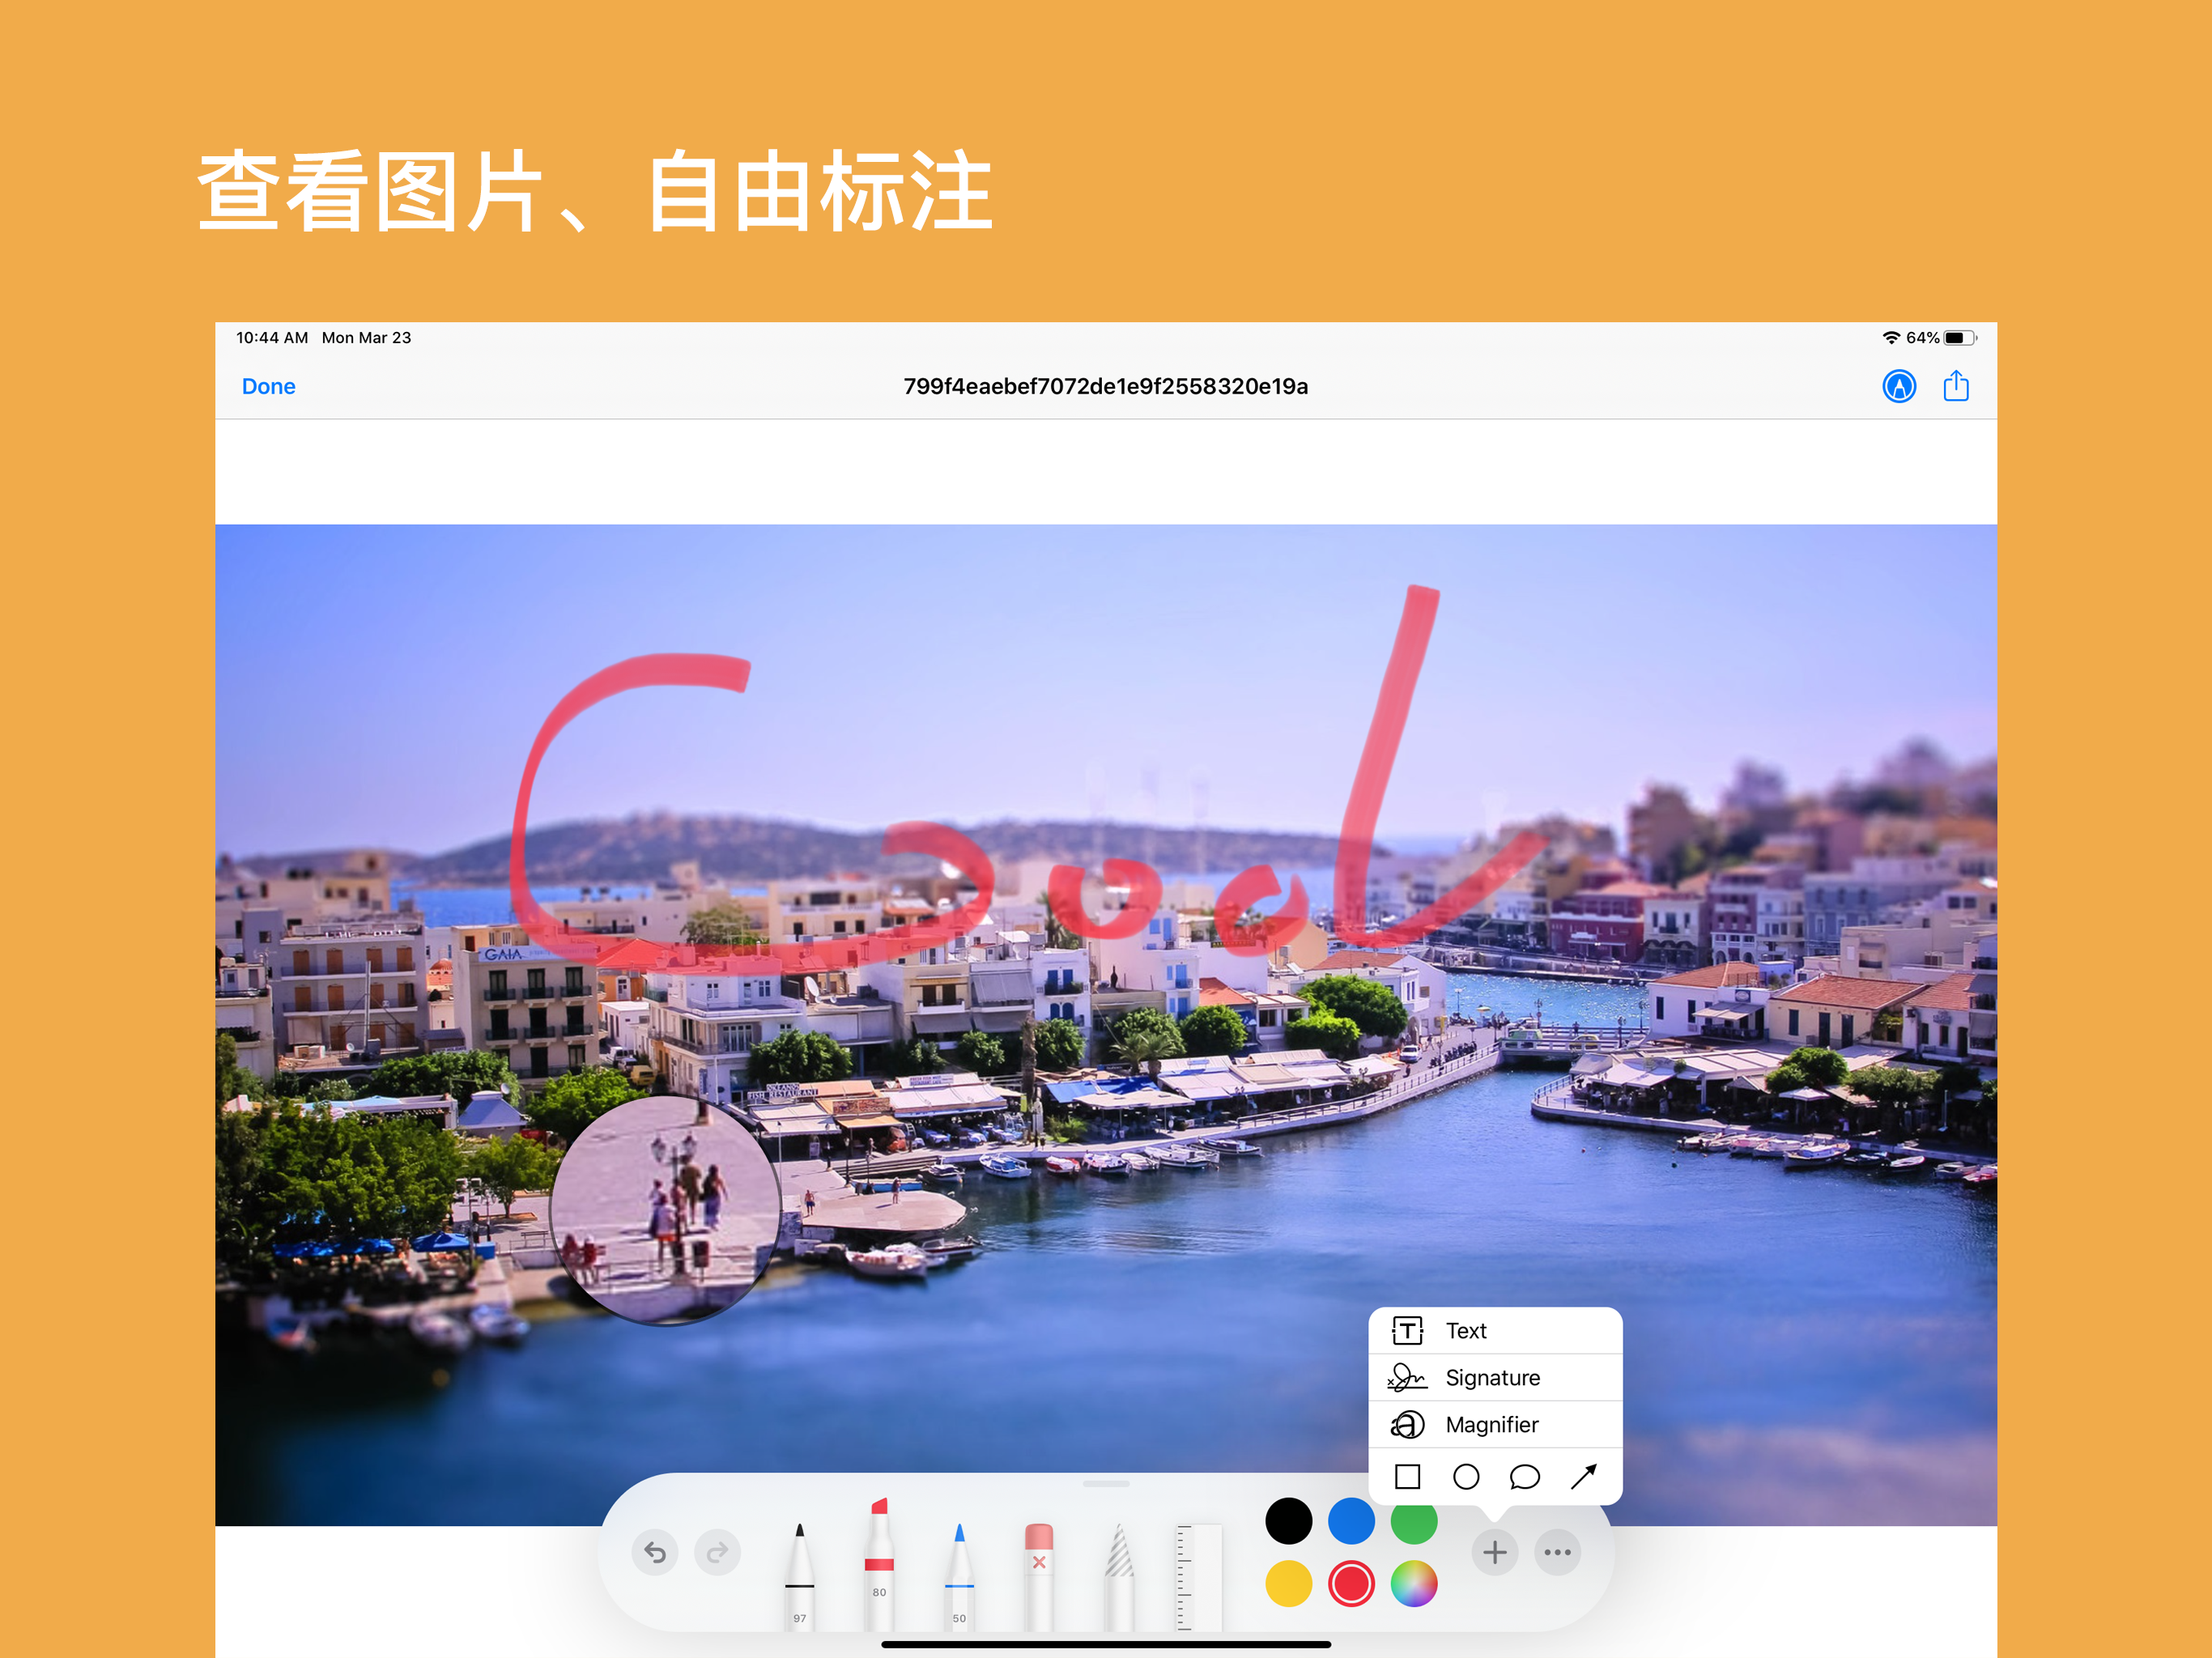Select the circular magnifier loupe on image
The width and height of the screenshot is (2212, 1658).
[665, 1209]
